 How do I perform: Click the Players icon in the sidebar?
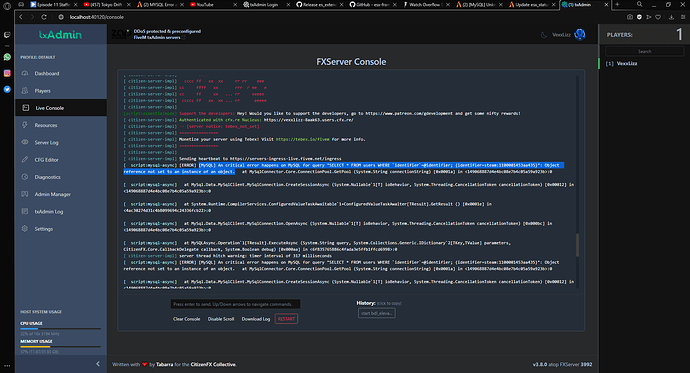[25, 91]
